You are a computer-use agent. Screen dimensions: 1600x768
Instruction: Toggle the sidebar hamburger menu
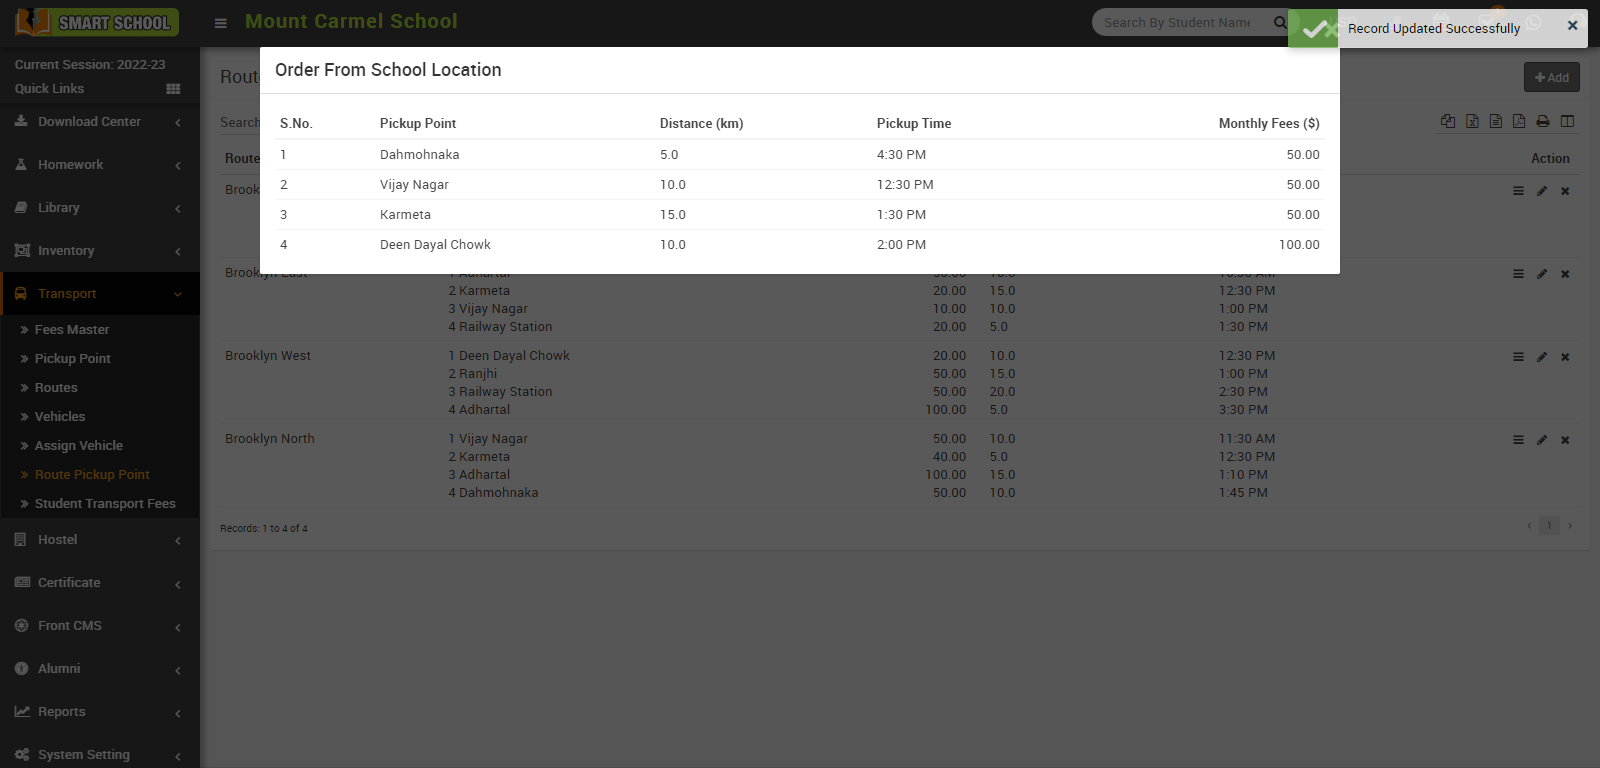[221, 23]
